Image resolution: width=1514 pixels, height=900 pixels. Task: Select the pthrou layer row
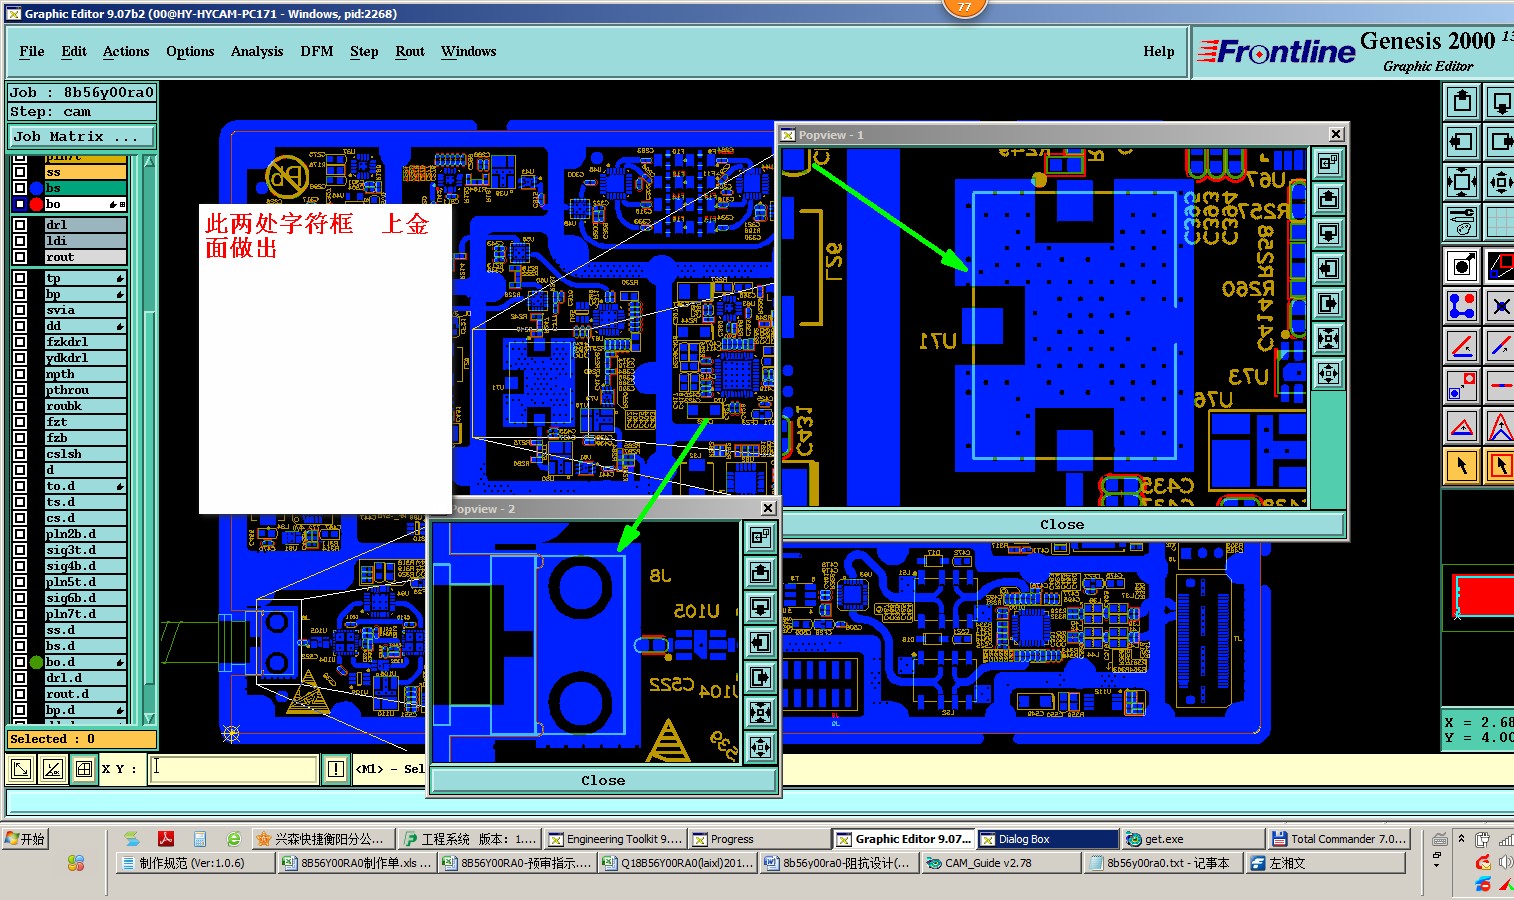(x=85, y=390)
